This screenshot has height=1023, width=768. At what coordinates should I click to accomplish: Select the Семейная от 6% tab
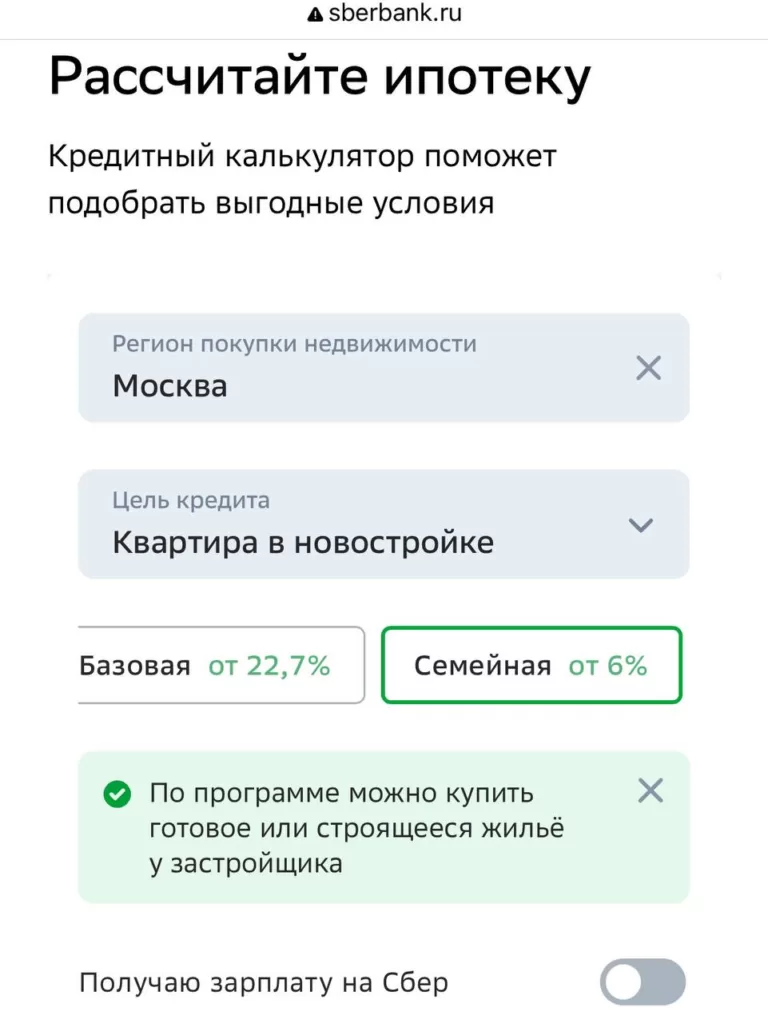[x=530, y=664]
